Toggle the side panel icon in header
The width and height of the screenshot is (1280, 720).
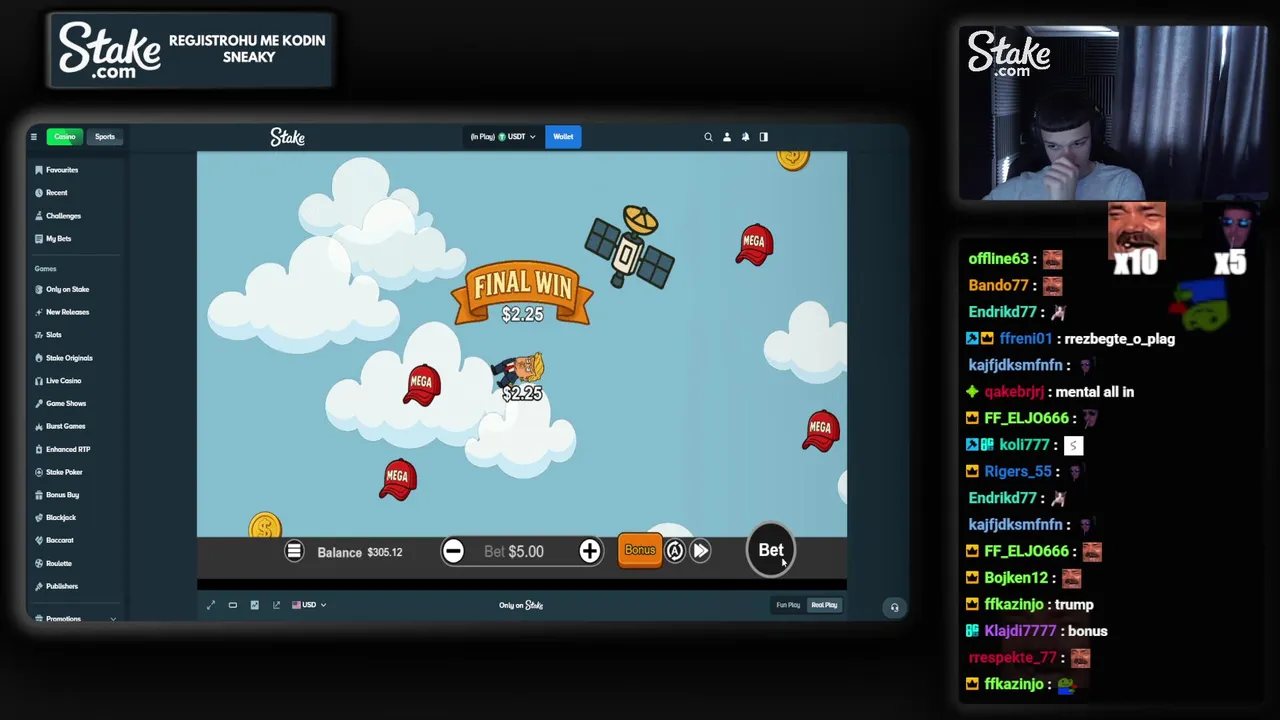point(764,137)
